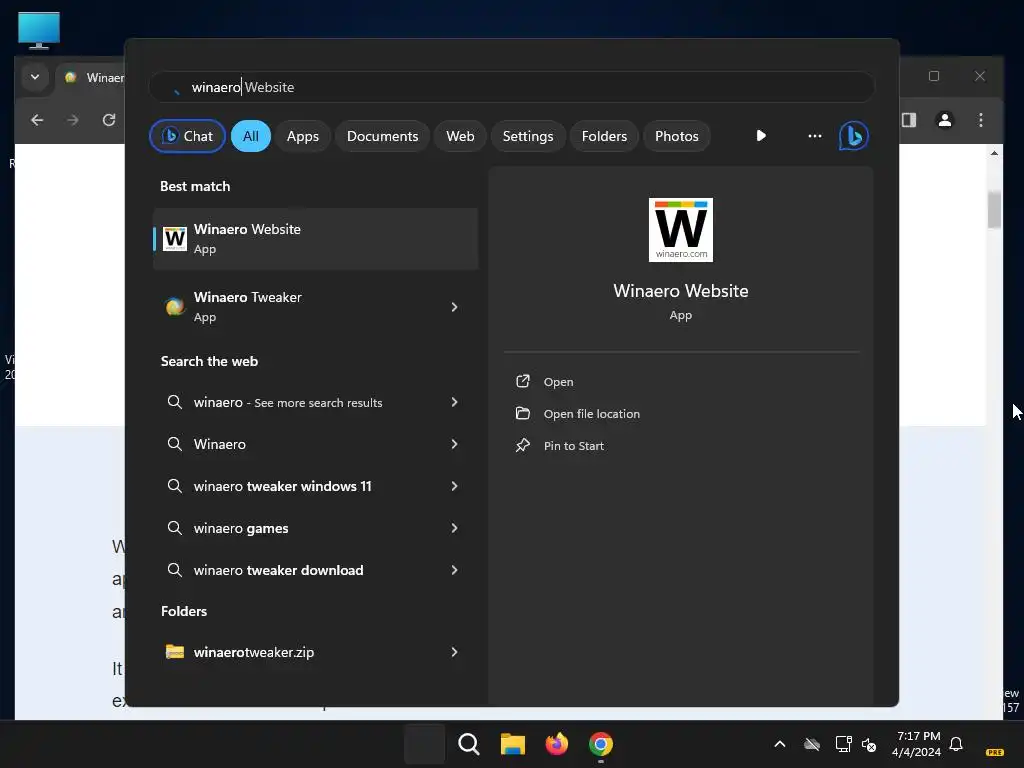The image size is (1024, 768).
Task: Click inside the search box containing winaero
Action: (511, 87)
